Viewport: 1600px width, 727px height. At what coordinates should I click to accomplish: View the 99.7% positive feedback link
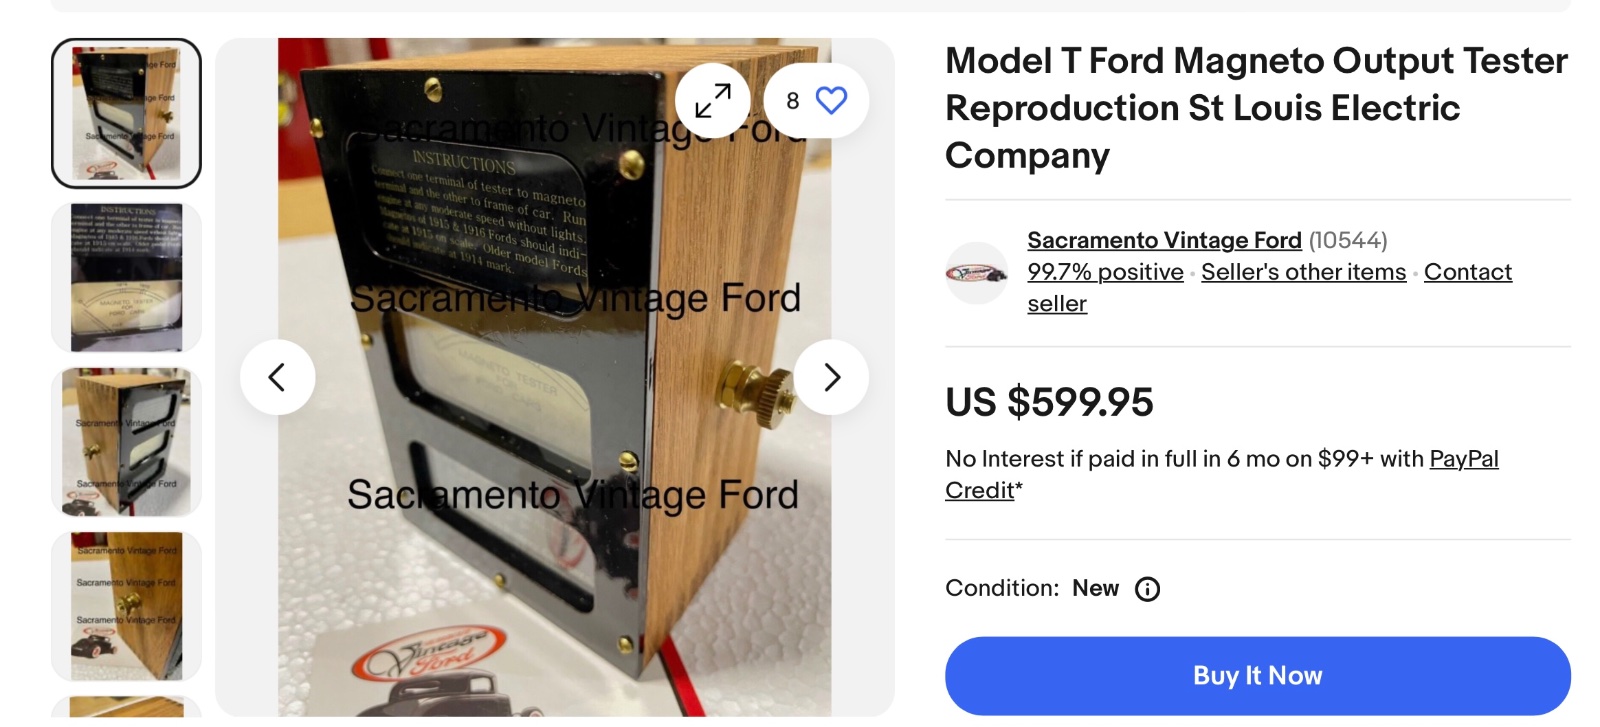[1105, 272]
